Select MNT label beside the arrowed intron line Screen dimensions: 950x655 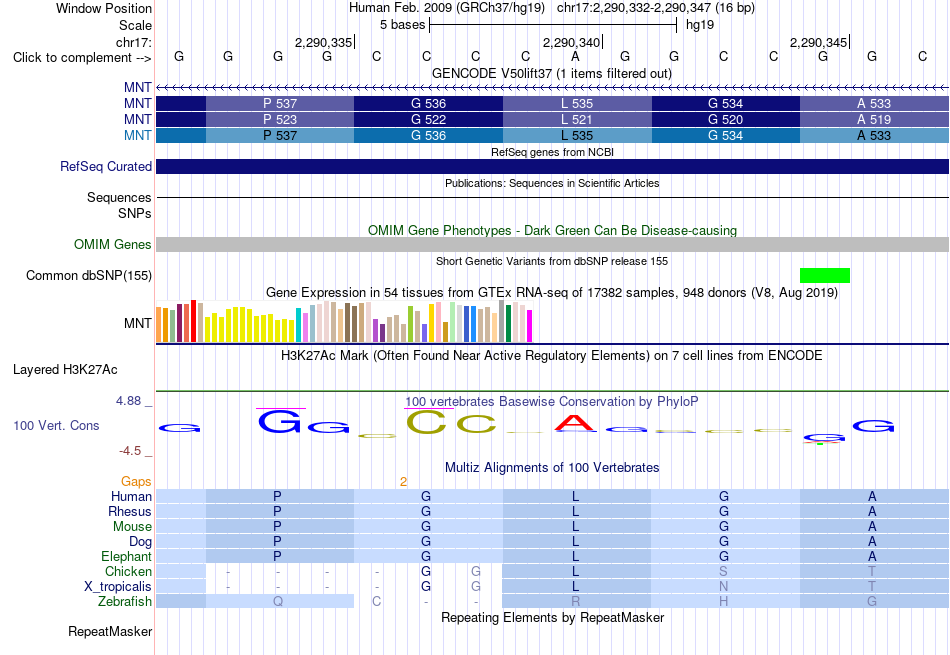pos(138,88)
